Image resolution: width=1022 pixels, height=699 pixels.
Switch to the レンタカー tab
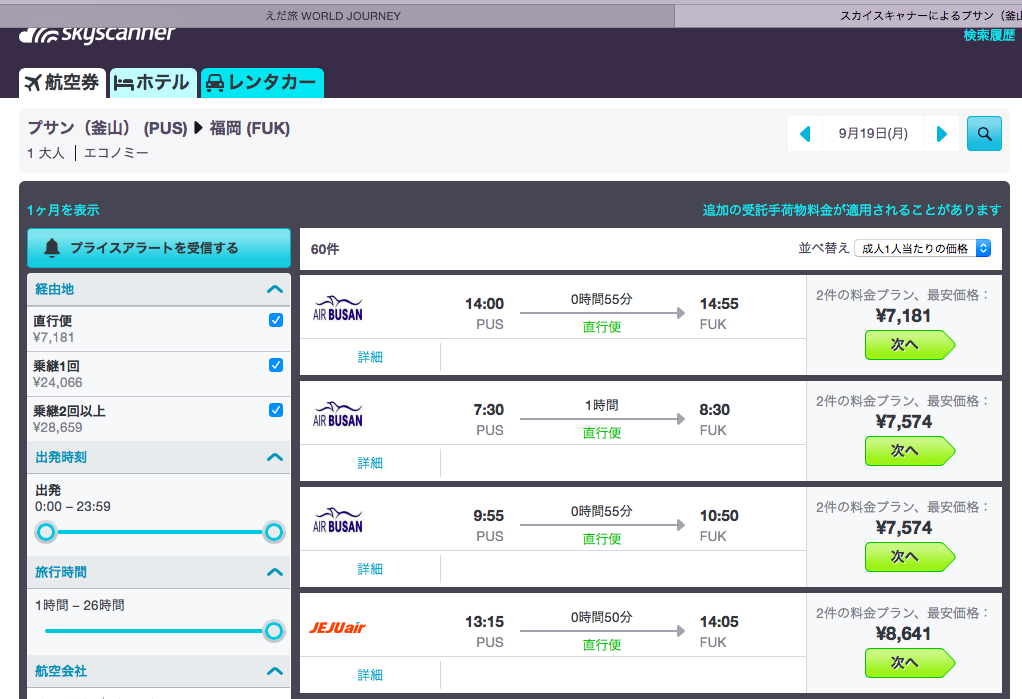[x=262, y=83]
